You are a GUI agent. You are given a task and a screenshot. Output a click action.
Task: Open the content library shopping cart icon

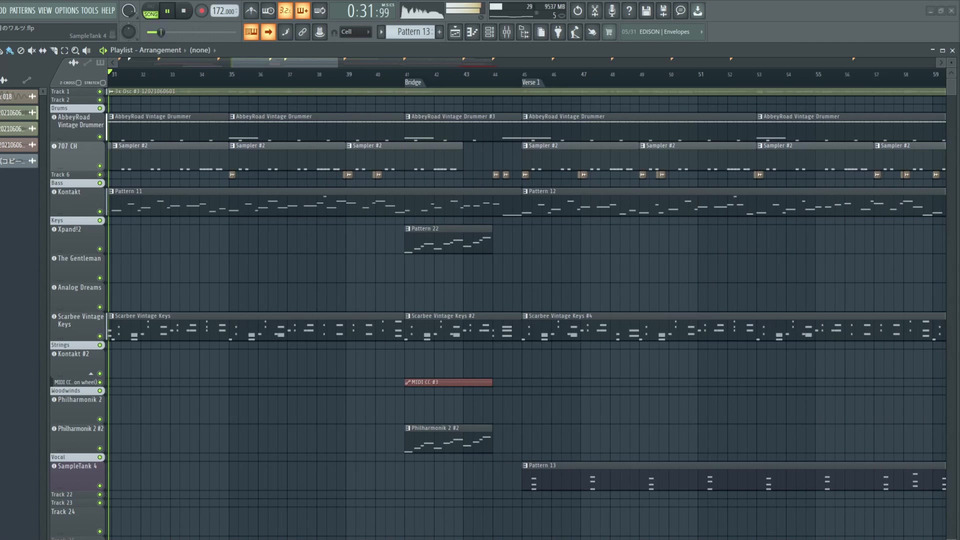609,32
